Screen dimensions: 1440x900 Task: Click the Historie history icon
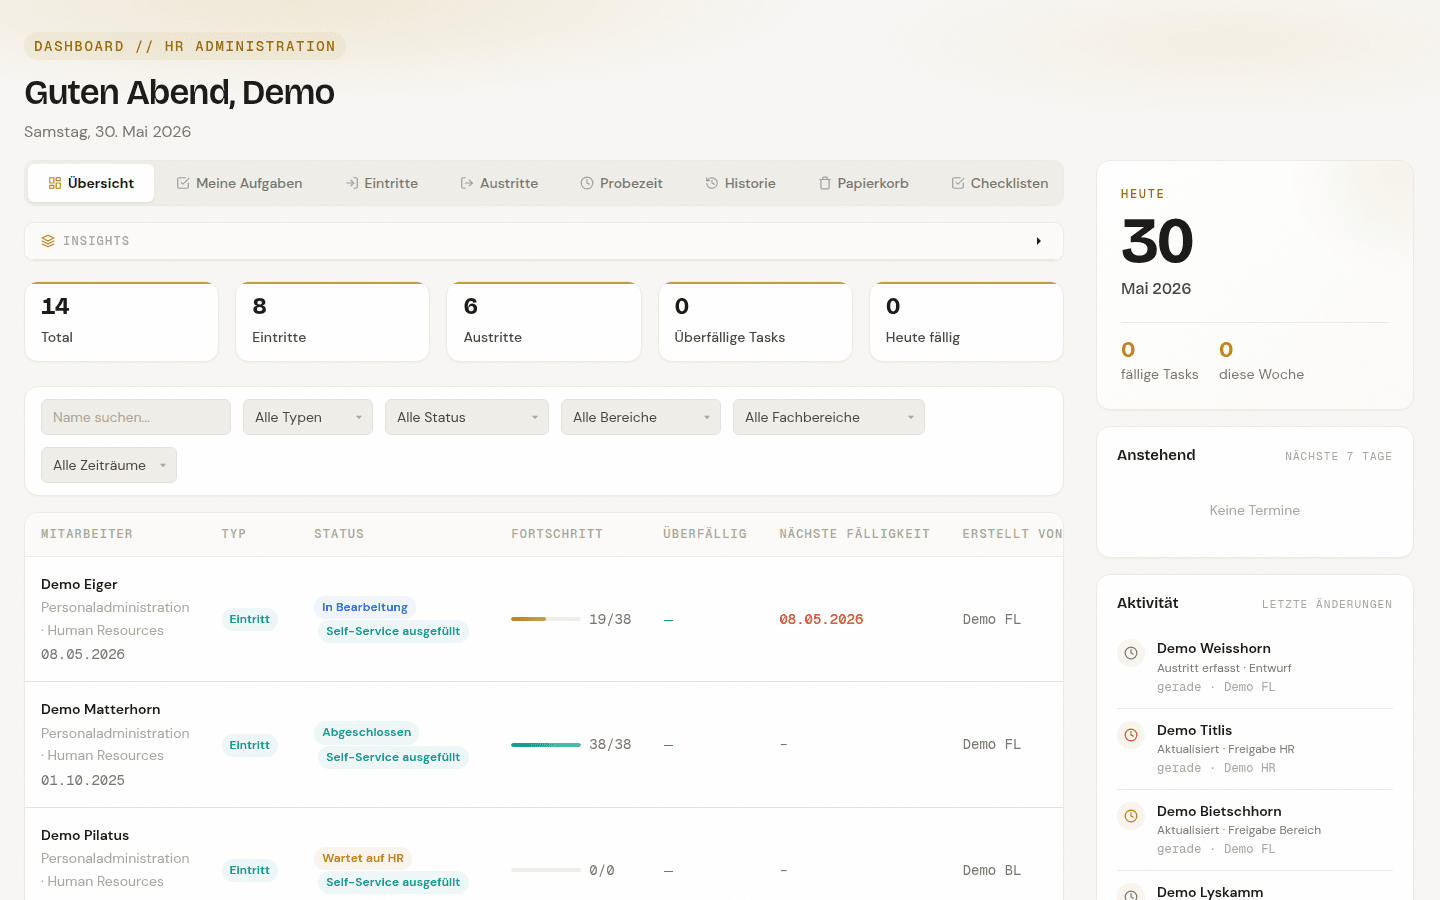pyautogui.click(x=712, y=183)
